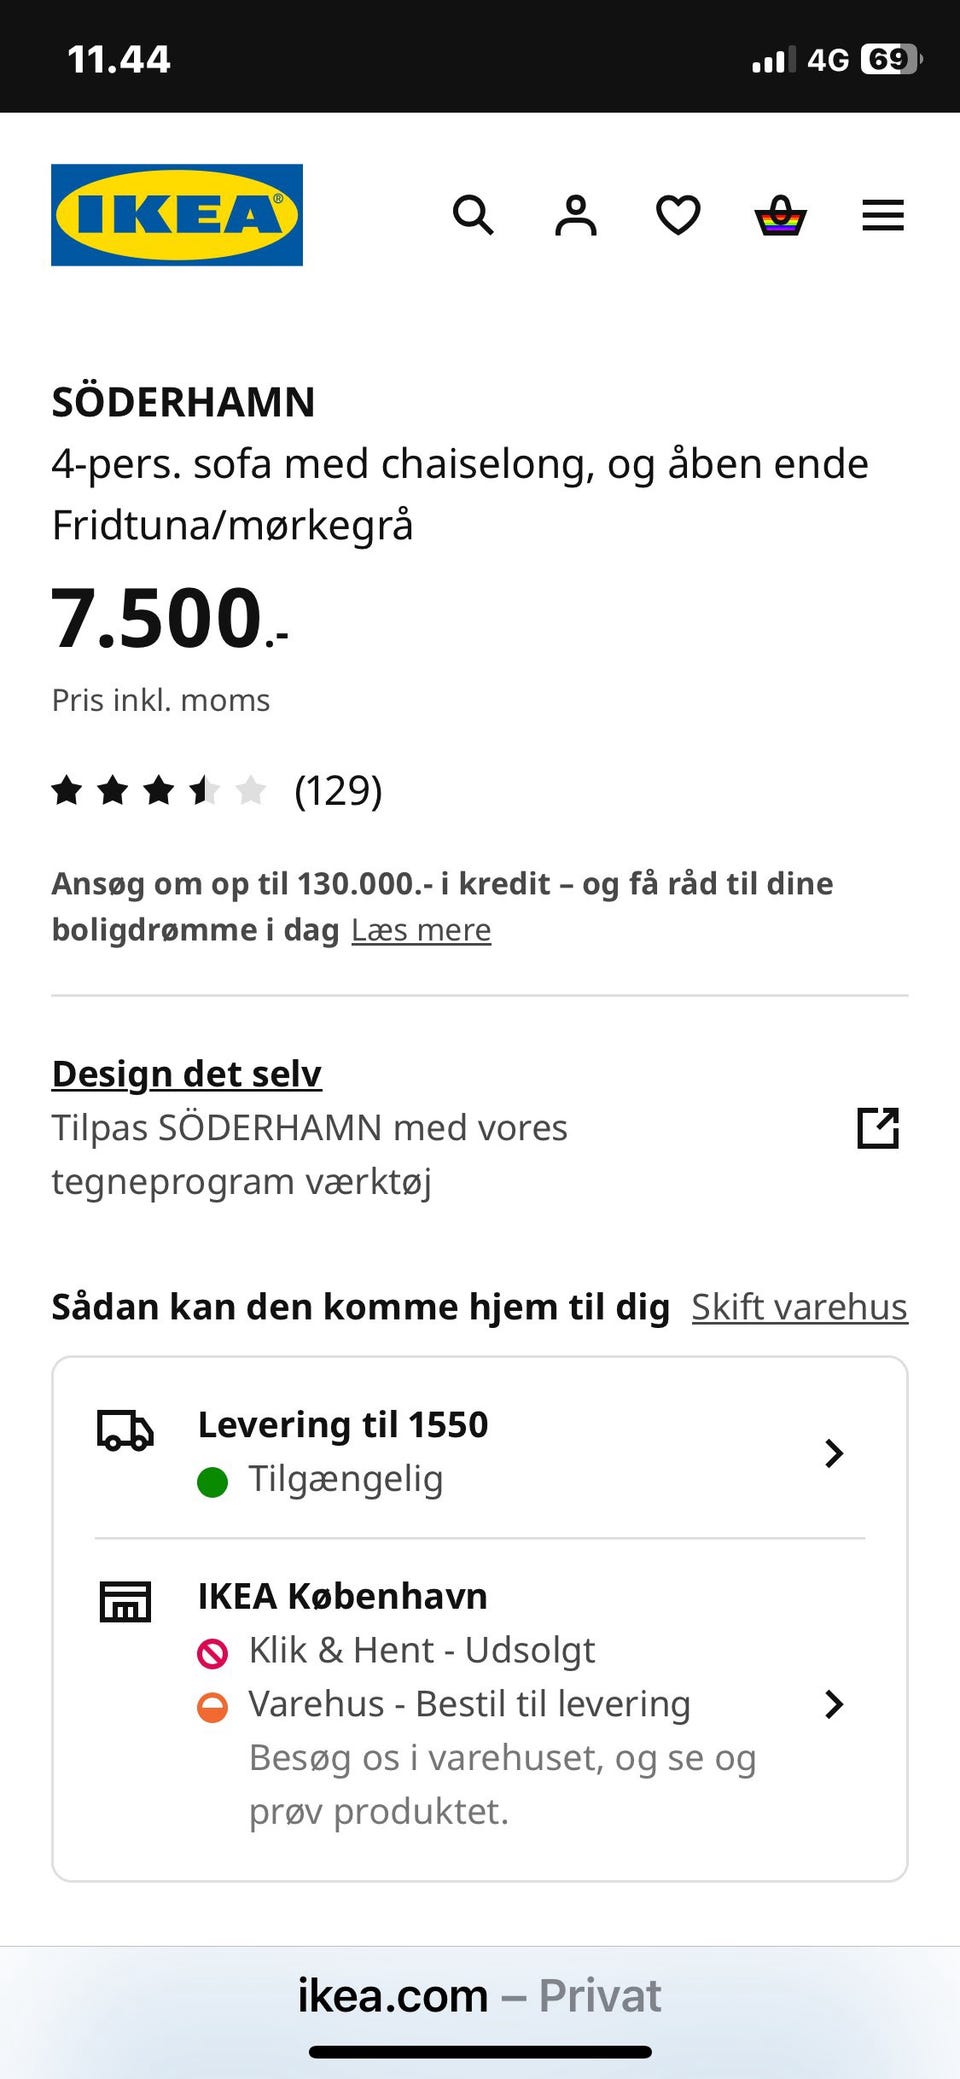Image resolution: width=960 pixels, height=2079 pixels.
Task: Open the hamburger menu
Action: tap(883, 215)
